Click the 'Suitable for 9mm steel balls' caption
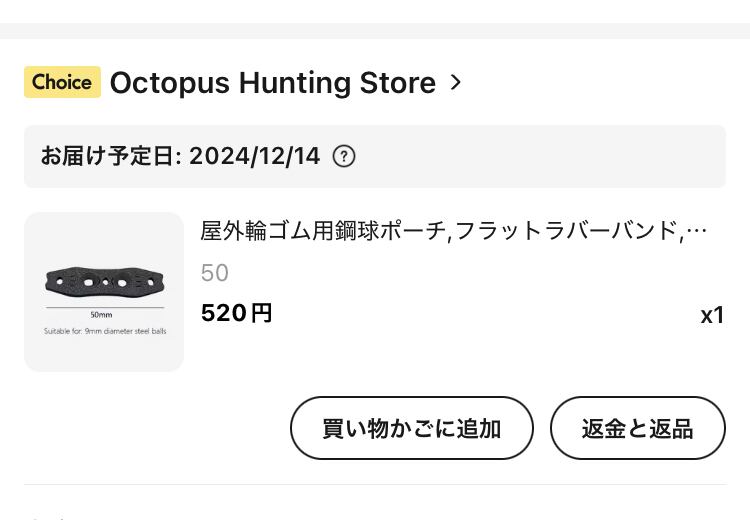 [104, 330]
